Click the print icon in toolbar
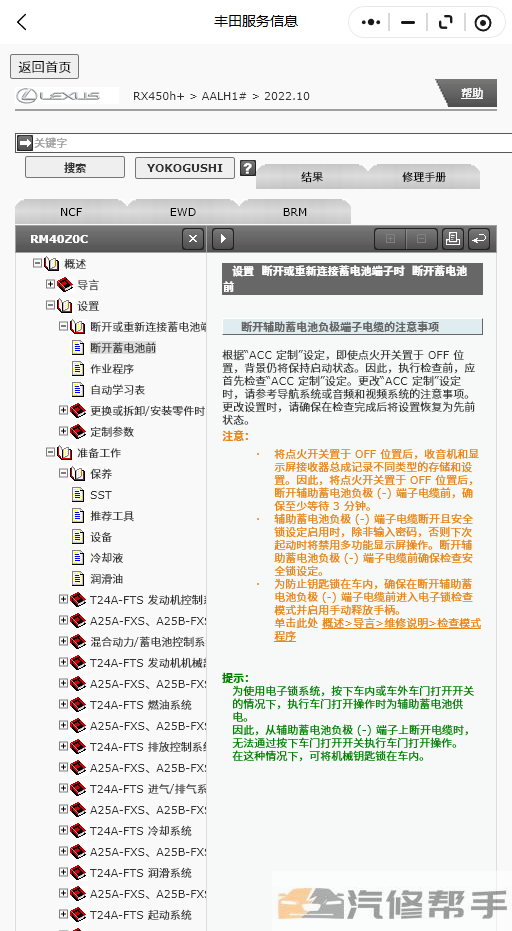512x931 pixels. pyautogui.click(x=453, y=239)
